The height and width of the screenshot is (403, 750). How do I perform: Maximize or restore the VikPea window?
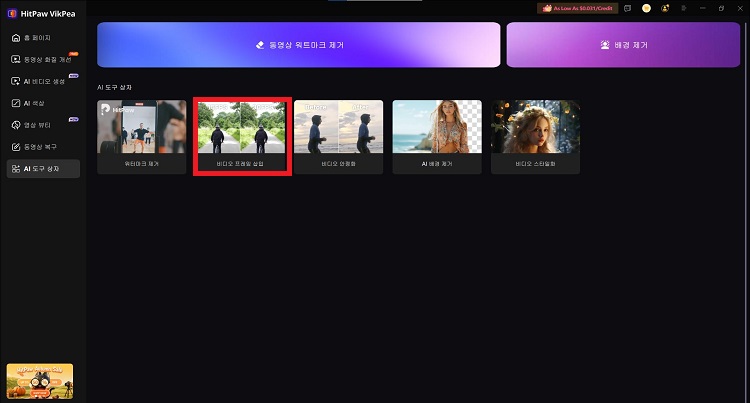[721, 8]
